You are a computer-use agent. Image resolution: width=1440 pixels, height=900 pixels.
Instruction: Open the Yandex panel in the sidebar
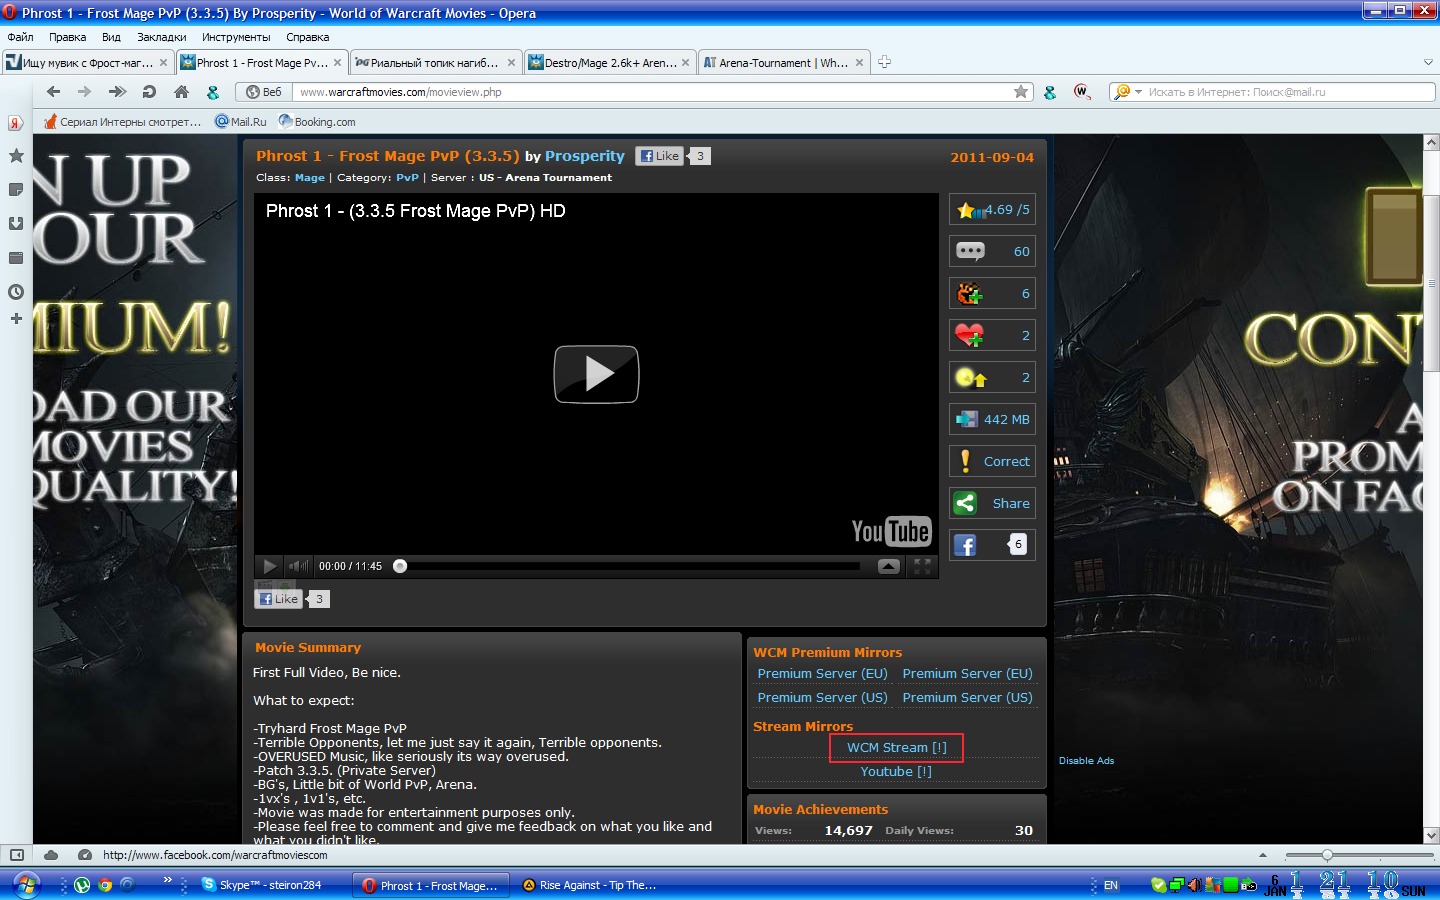tap(16, 123)
